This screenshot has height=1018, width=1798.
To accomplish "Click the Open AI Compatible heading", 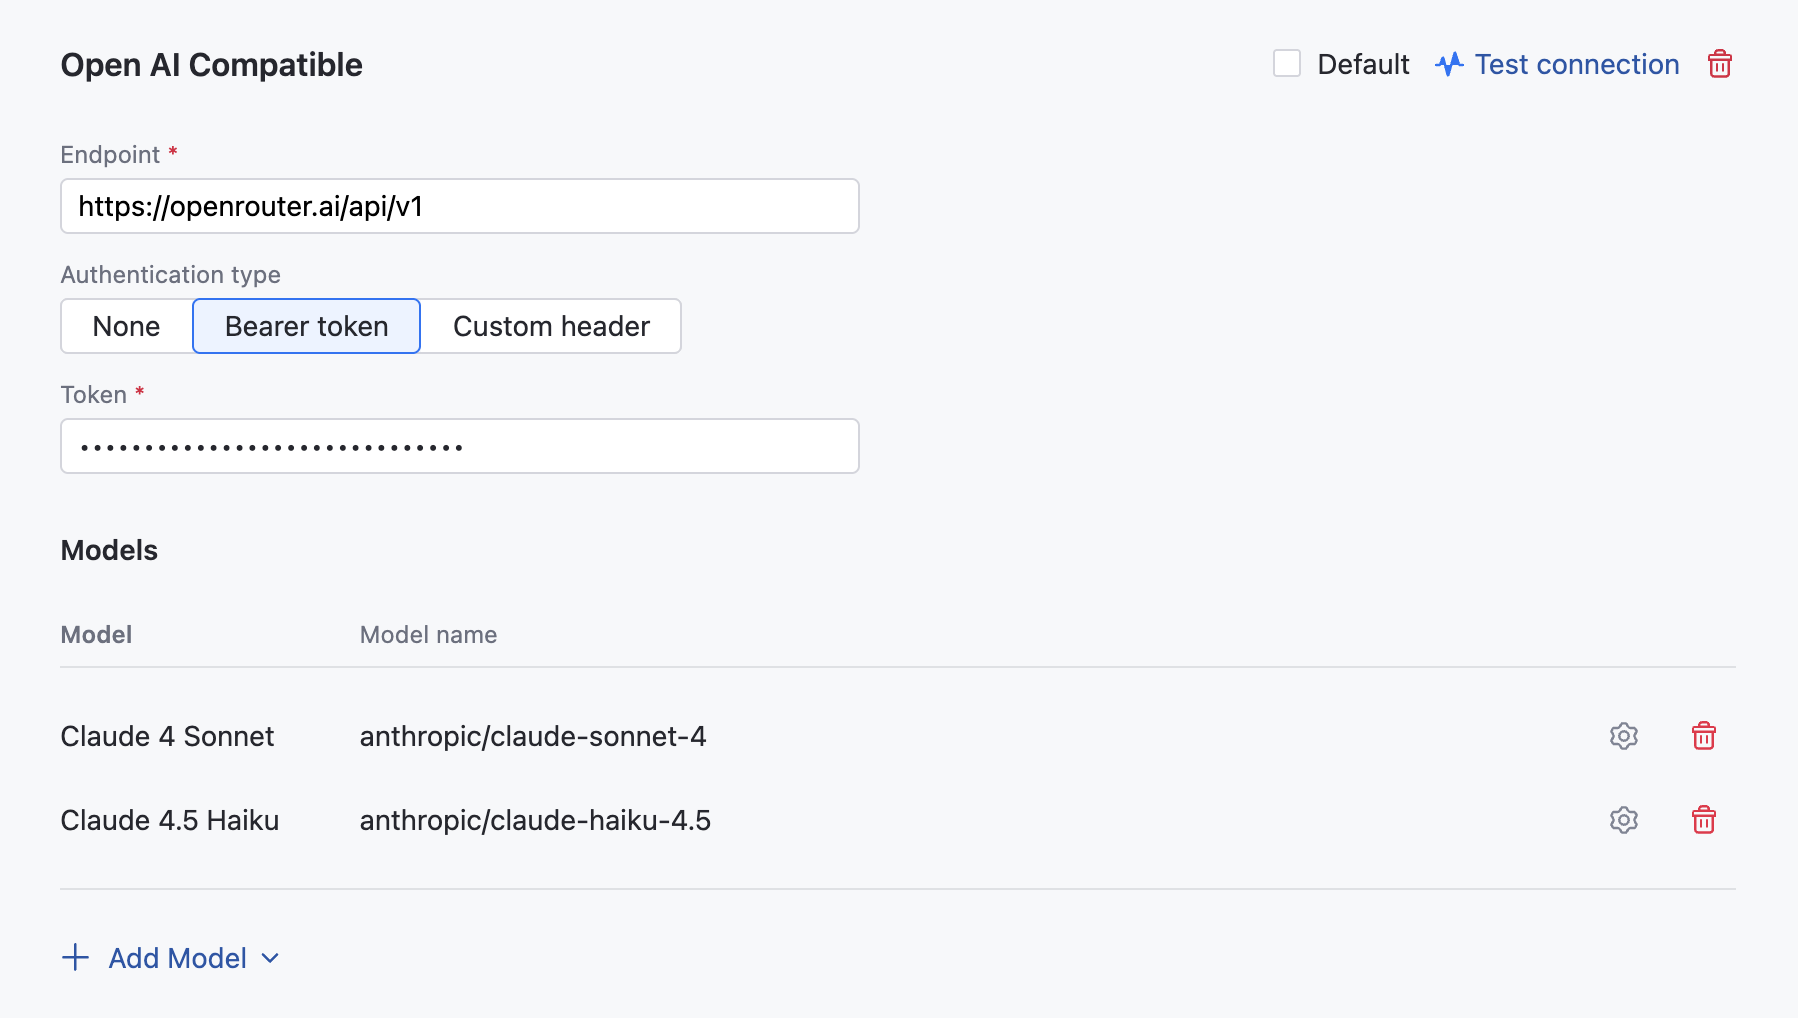I will pyautogui.click(x=212, y=64).
